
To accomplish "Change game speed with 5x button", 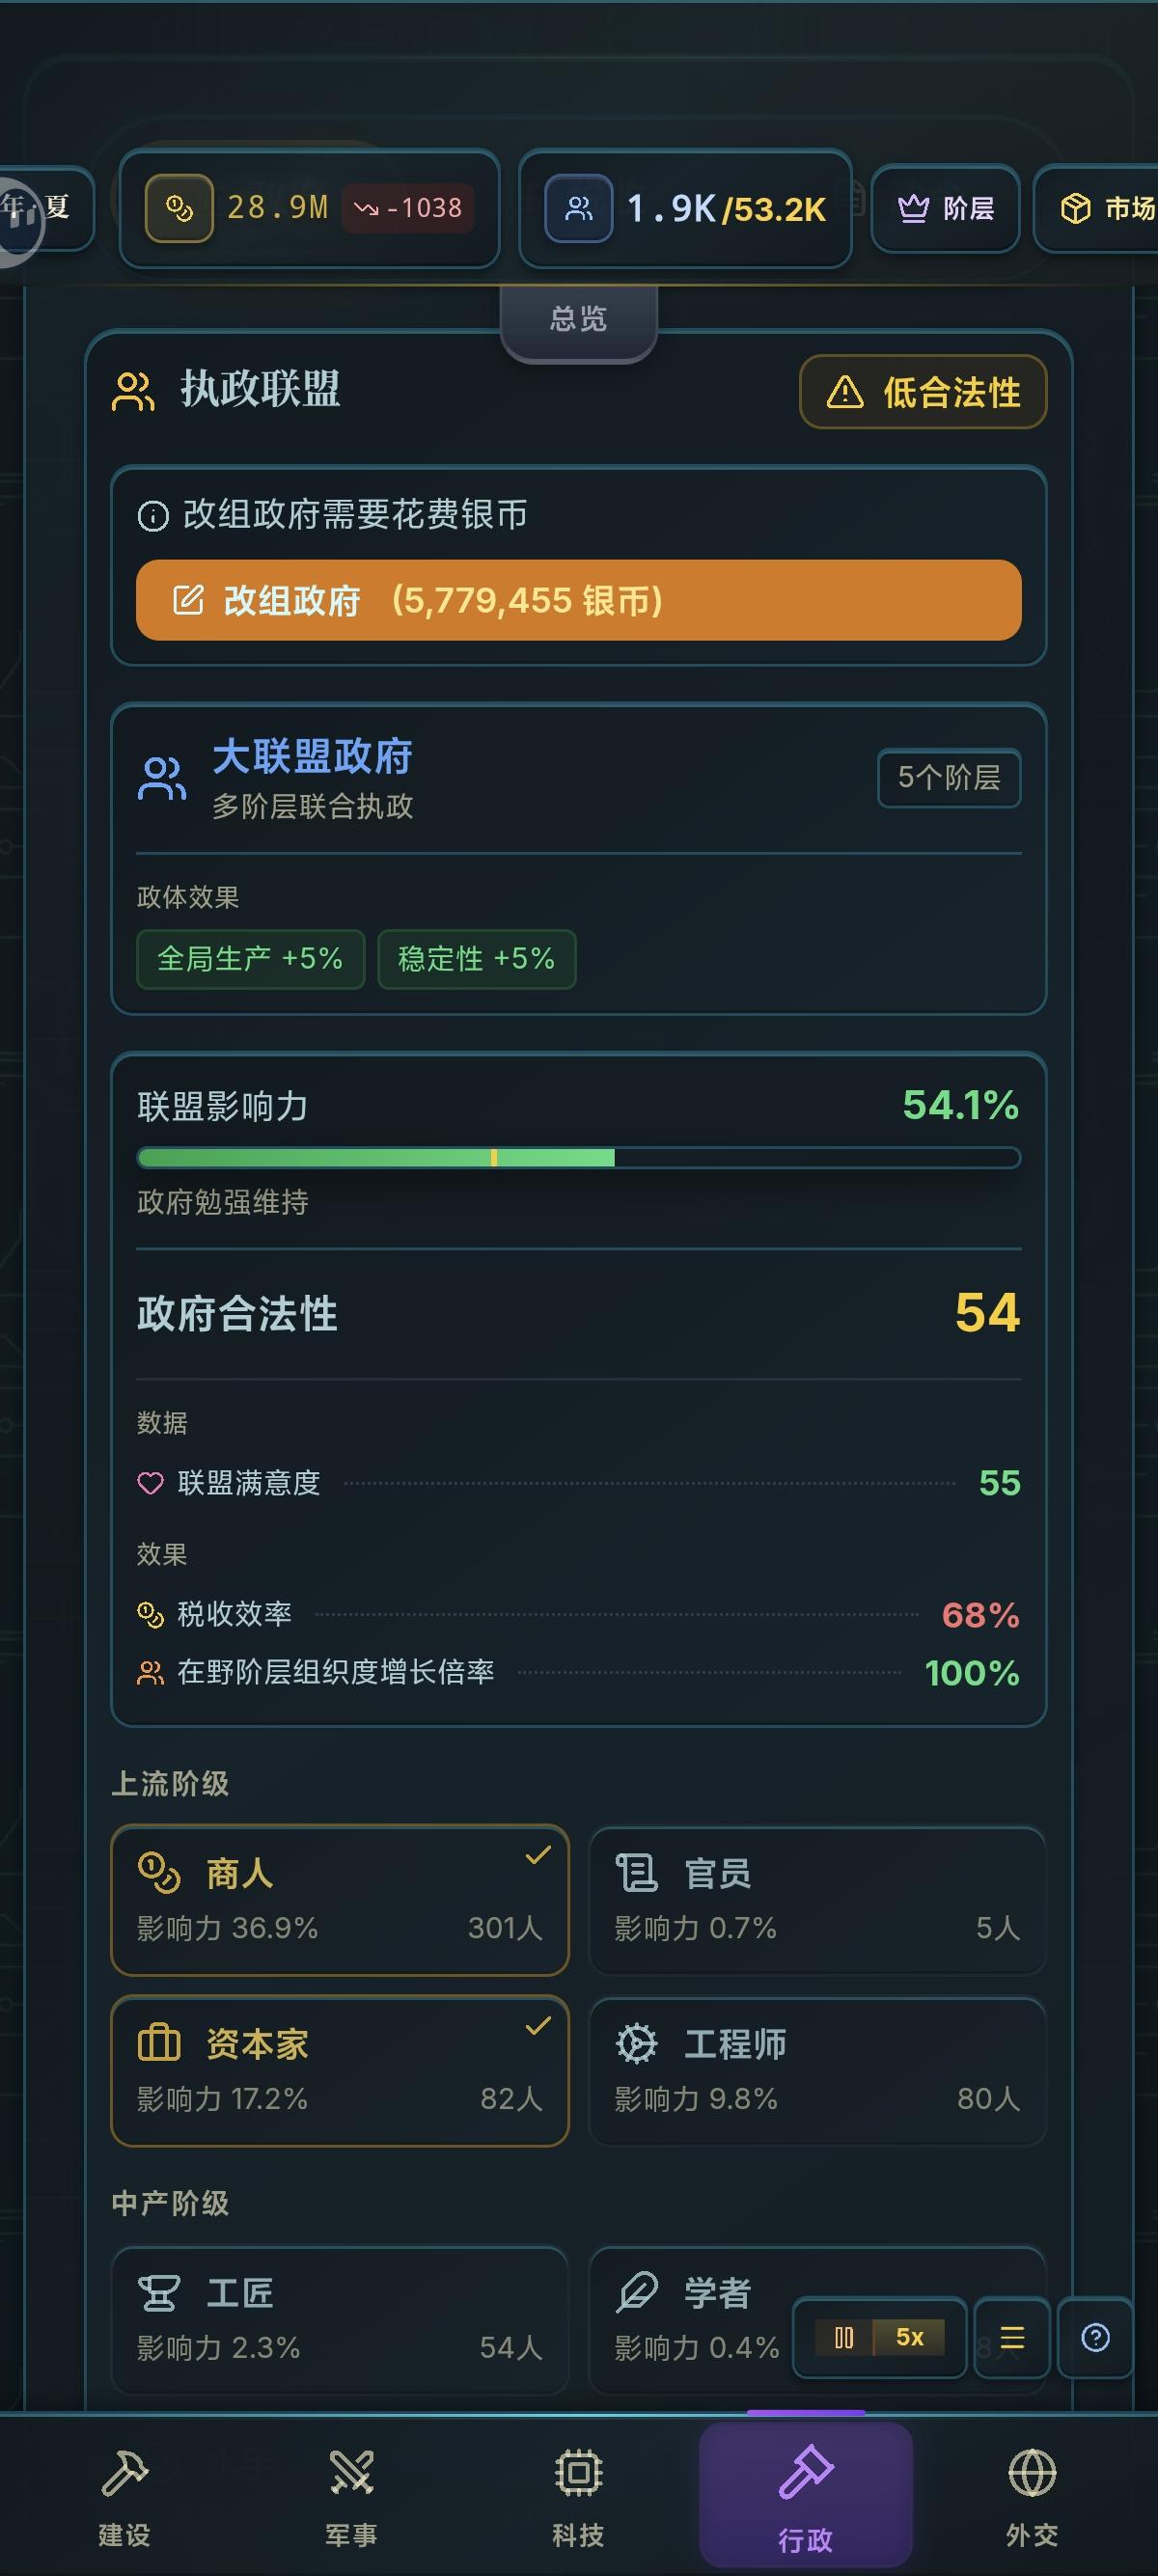I will (x=909, y=2337).
